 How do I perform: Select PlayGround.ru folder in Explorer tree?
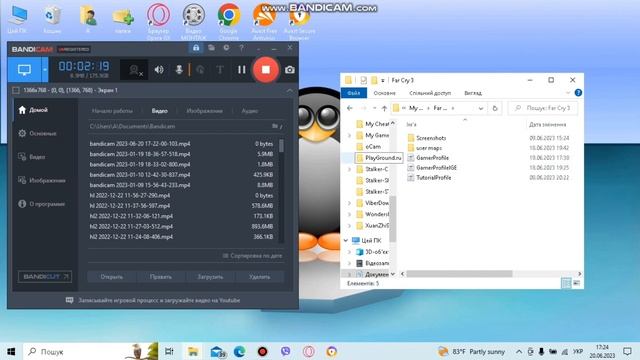point(379,158)
